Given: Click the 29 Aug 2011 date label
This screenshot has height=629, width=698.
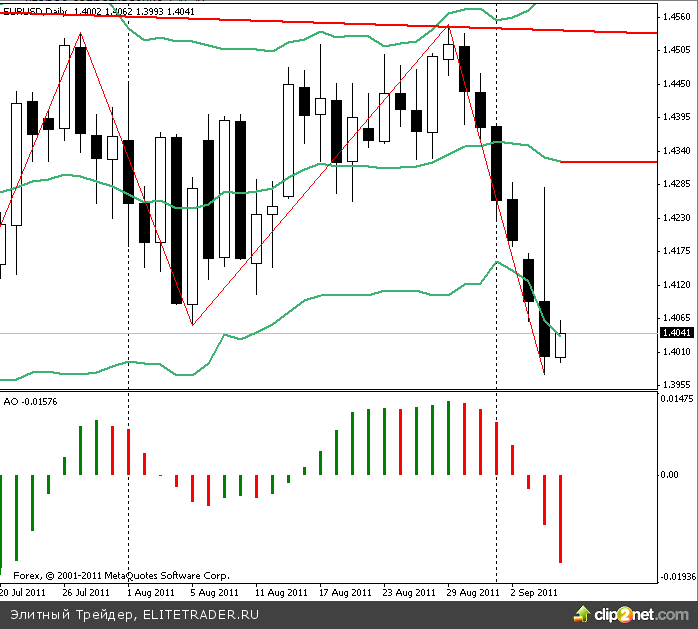Looking at the screenshot, I should pyautogui.click(x=473, y=591).
